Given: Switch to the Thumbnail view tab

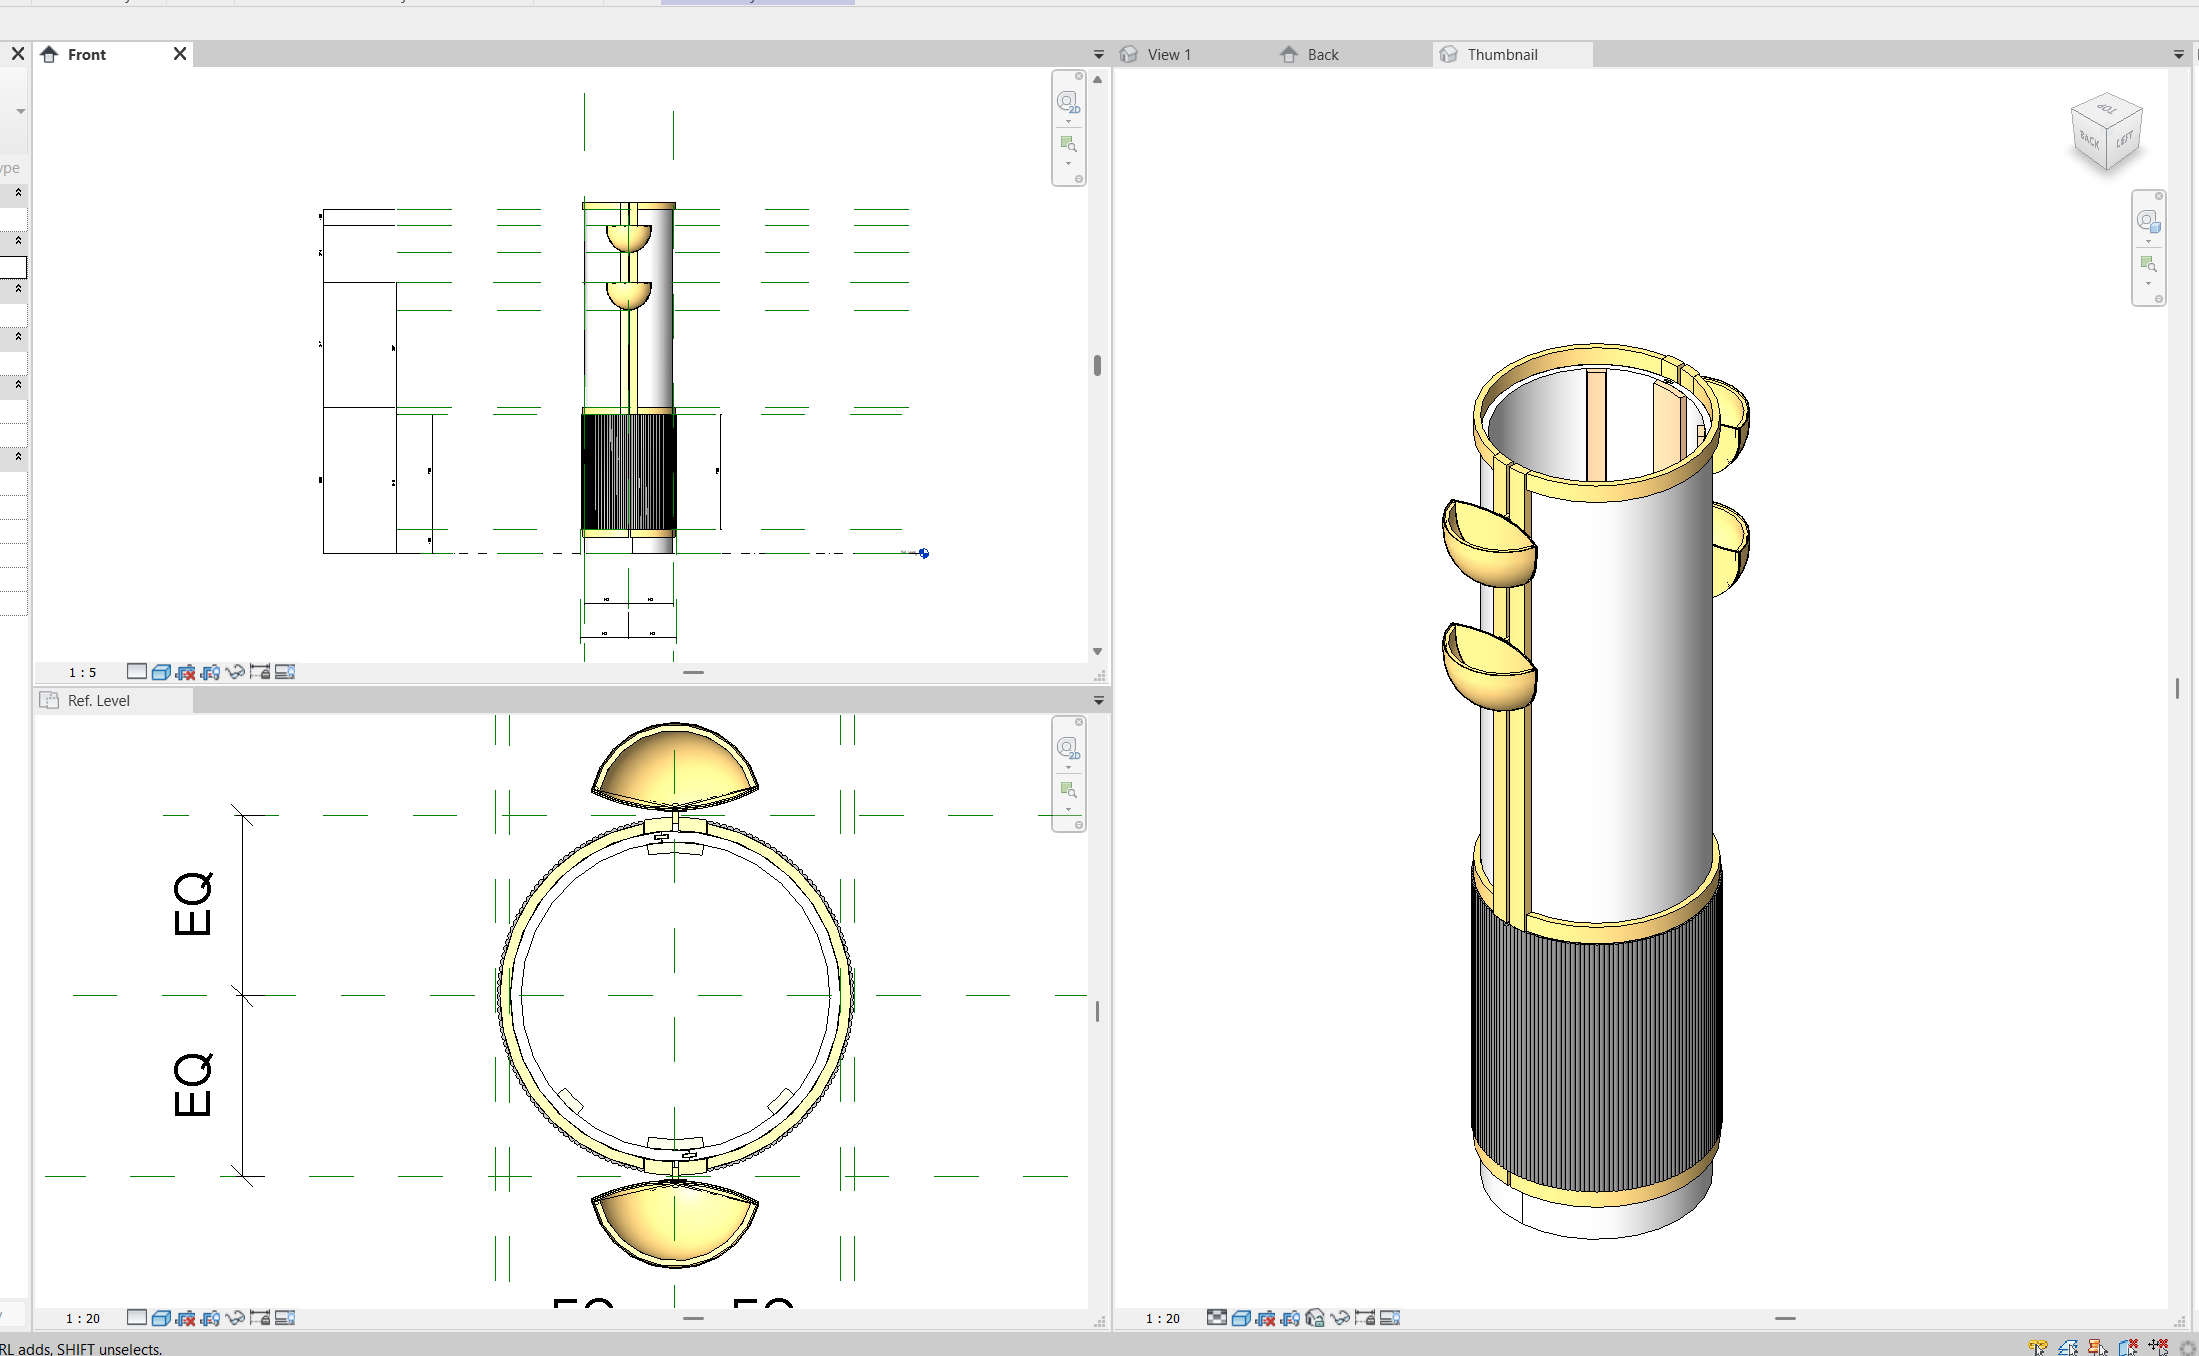Looking at the screenshot, I should [x=1502, y=55].
